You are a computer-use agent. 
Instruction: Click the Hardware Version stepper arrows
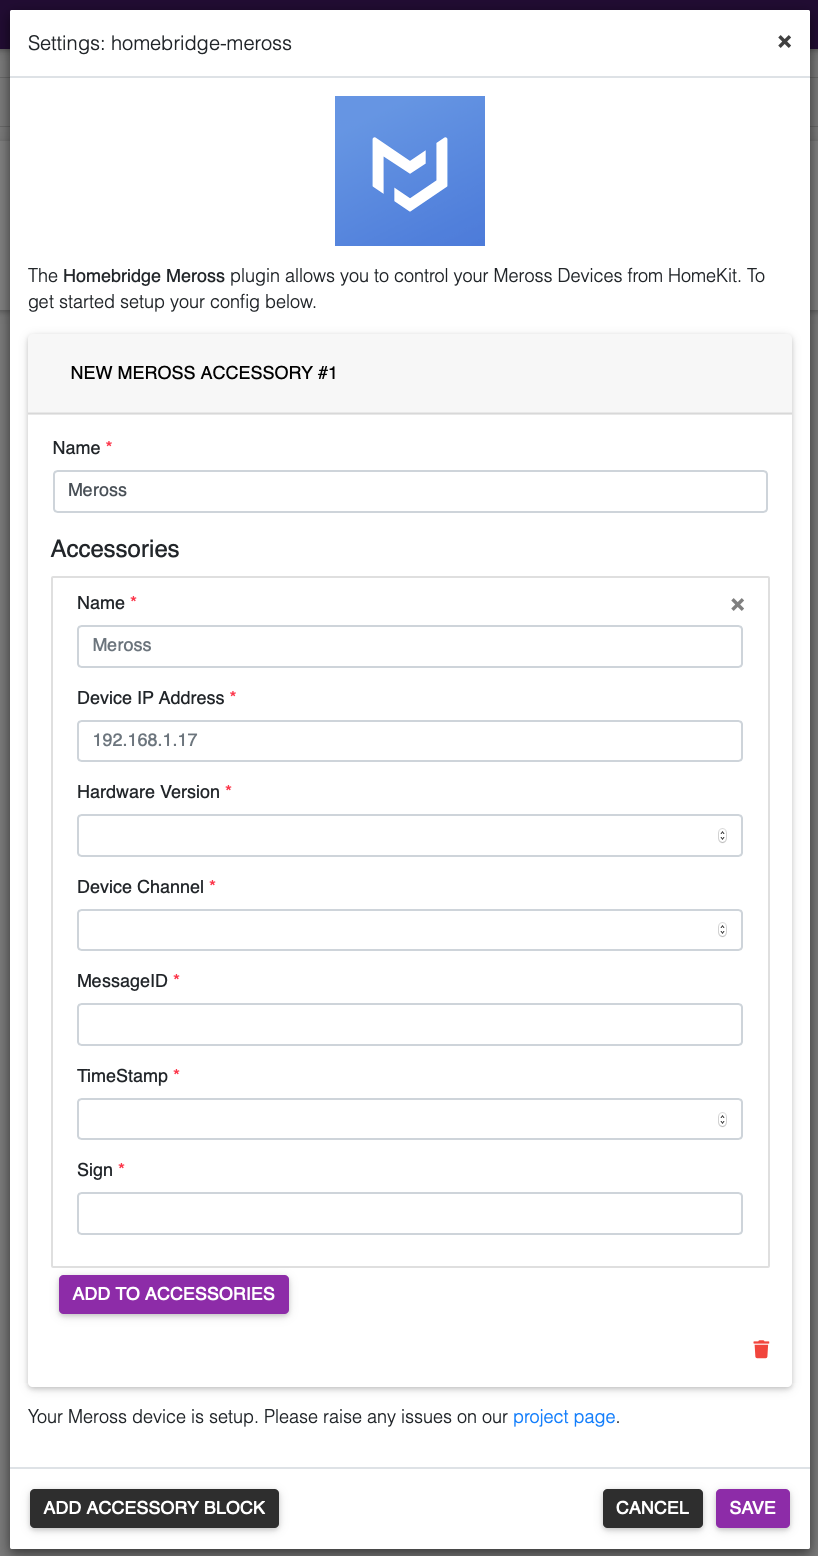coord(722,835)
